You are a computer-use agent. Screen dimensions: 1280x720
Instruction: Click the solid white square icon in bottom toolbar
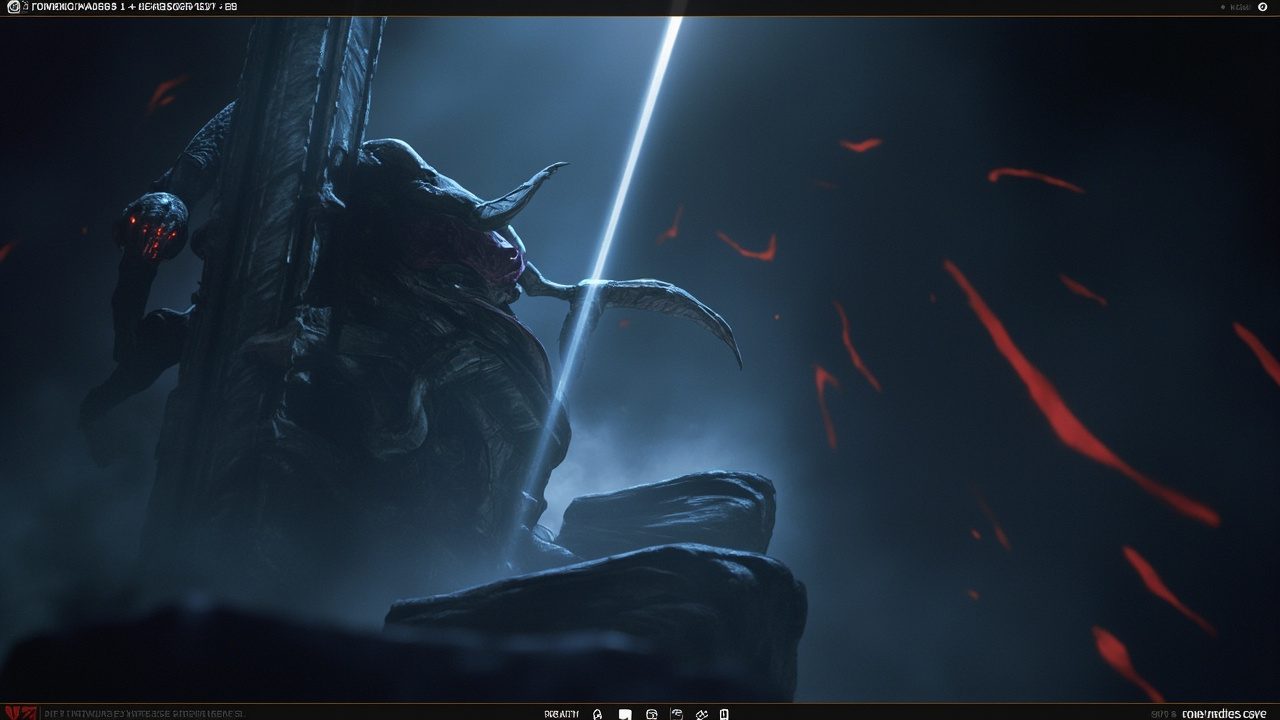click(x=625, y=714)
